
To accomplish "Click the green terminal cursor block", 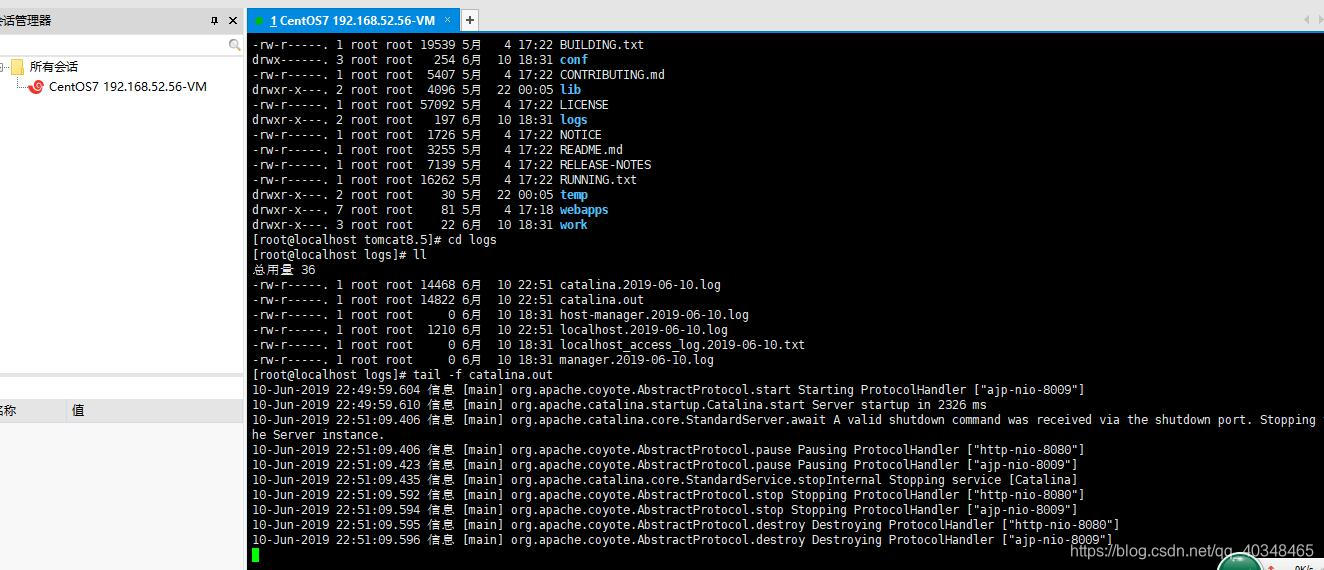I will (255, 555).
